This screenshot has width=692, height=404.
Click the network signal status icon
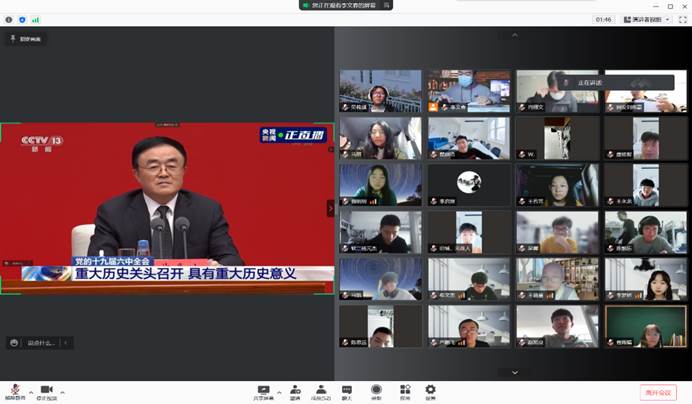pos(35,19)
